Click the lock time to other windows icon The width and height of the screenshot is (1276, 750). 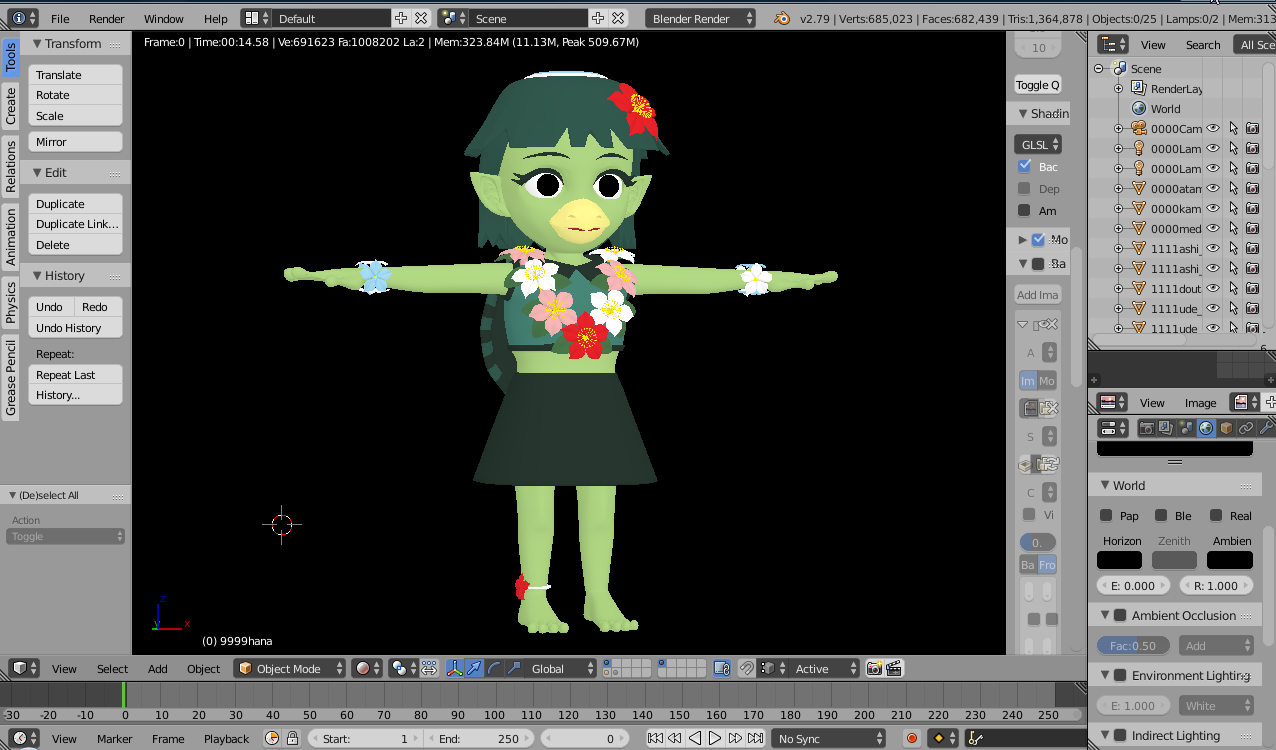292,739
